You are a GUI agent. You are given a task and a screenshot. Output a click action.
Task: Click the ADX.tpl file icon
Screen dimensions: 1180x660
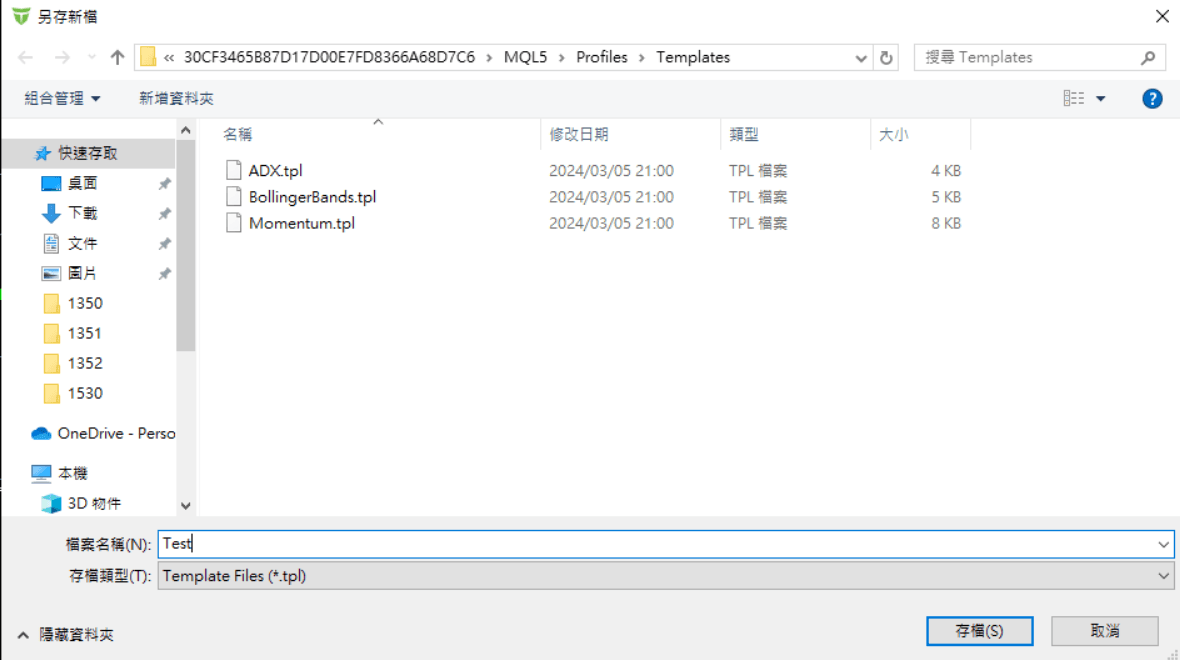click(x=234, y=171)
